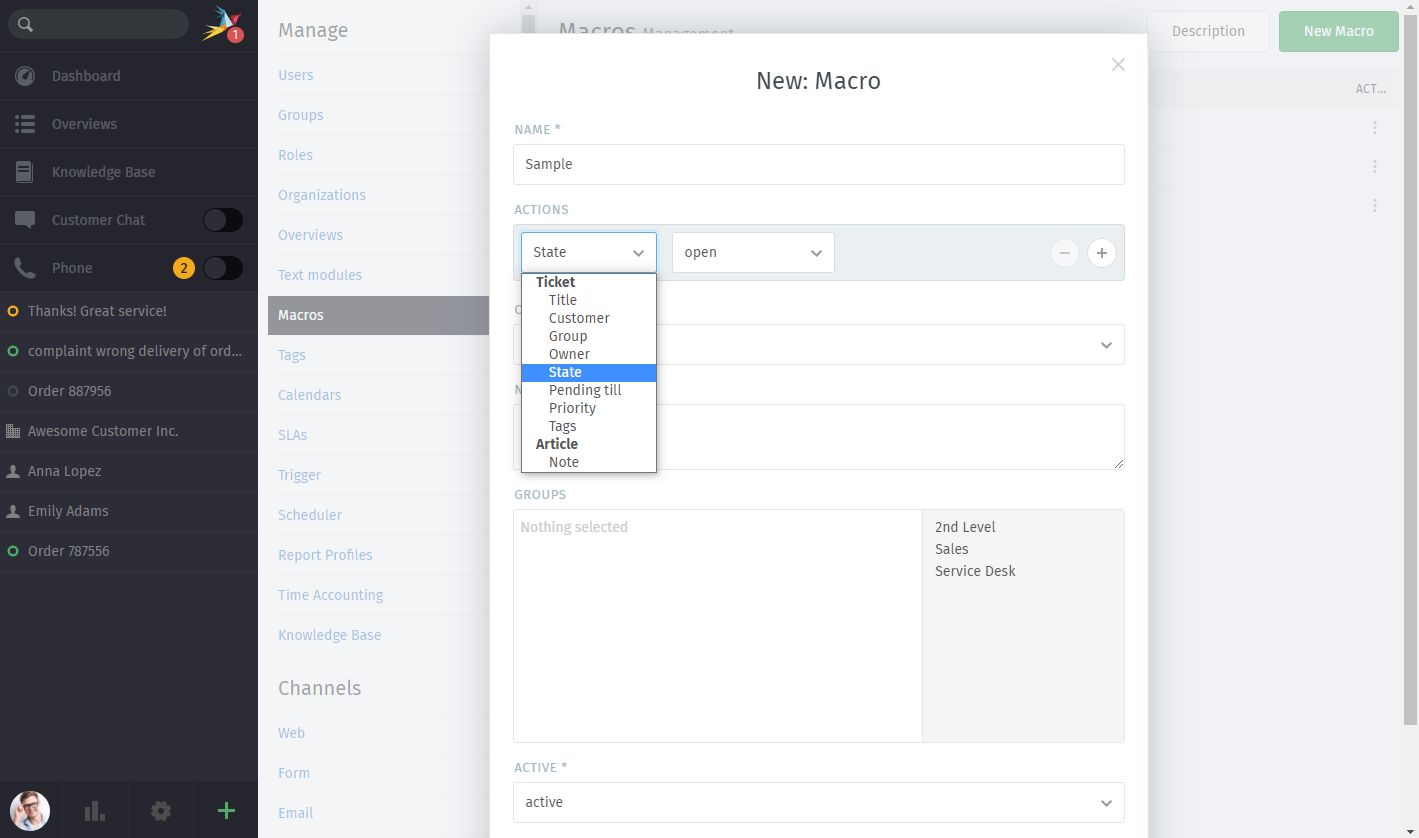Viewport: 1419px width, 838px height.
Task: Open Calendars in Manage menu
Action: click(310, 395)
